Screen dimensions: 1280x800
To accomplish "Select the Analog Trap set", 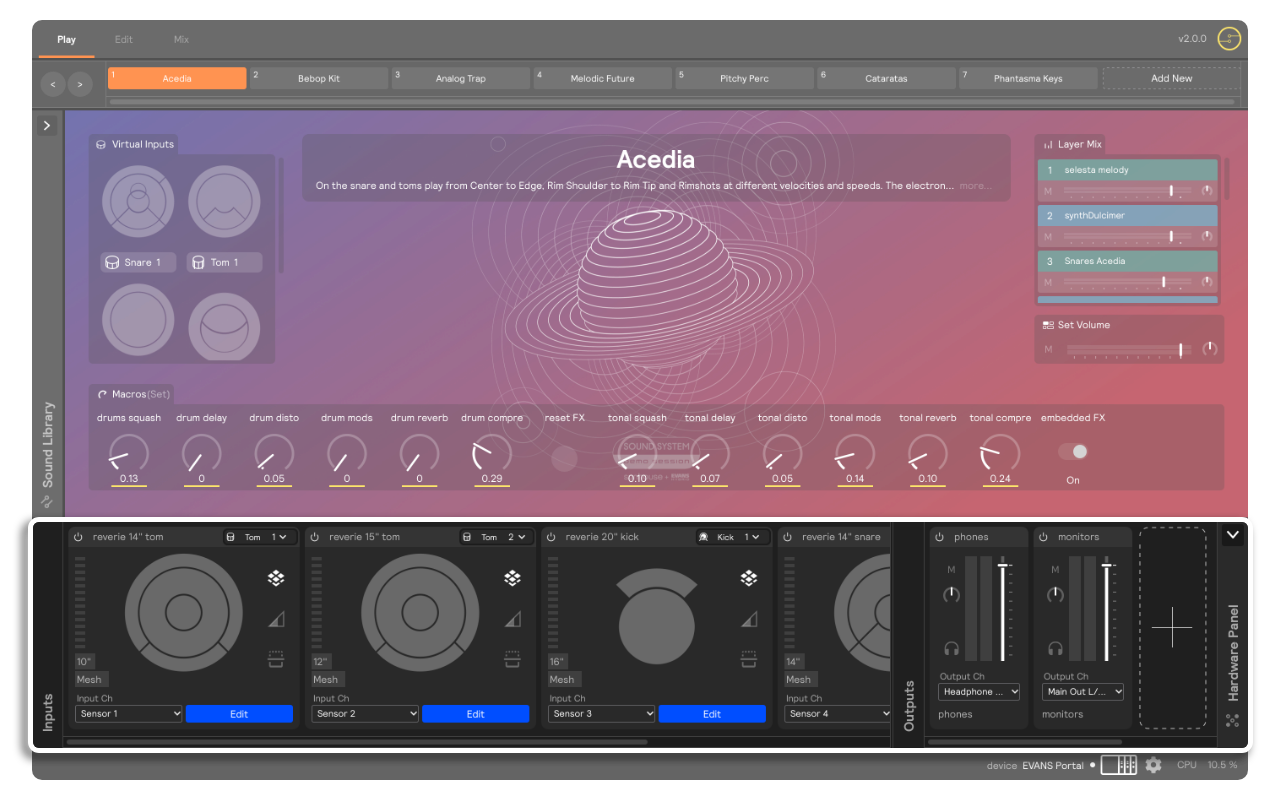I will click(461, 78).
